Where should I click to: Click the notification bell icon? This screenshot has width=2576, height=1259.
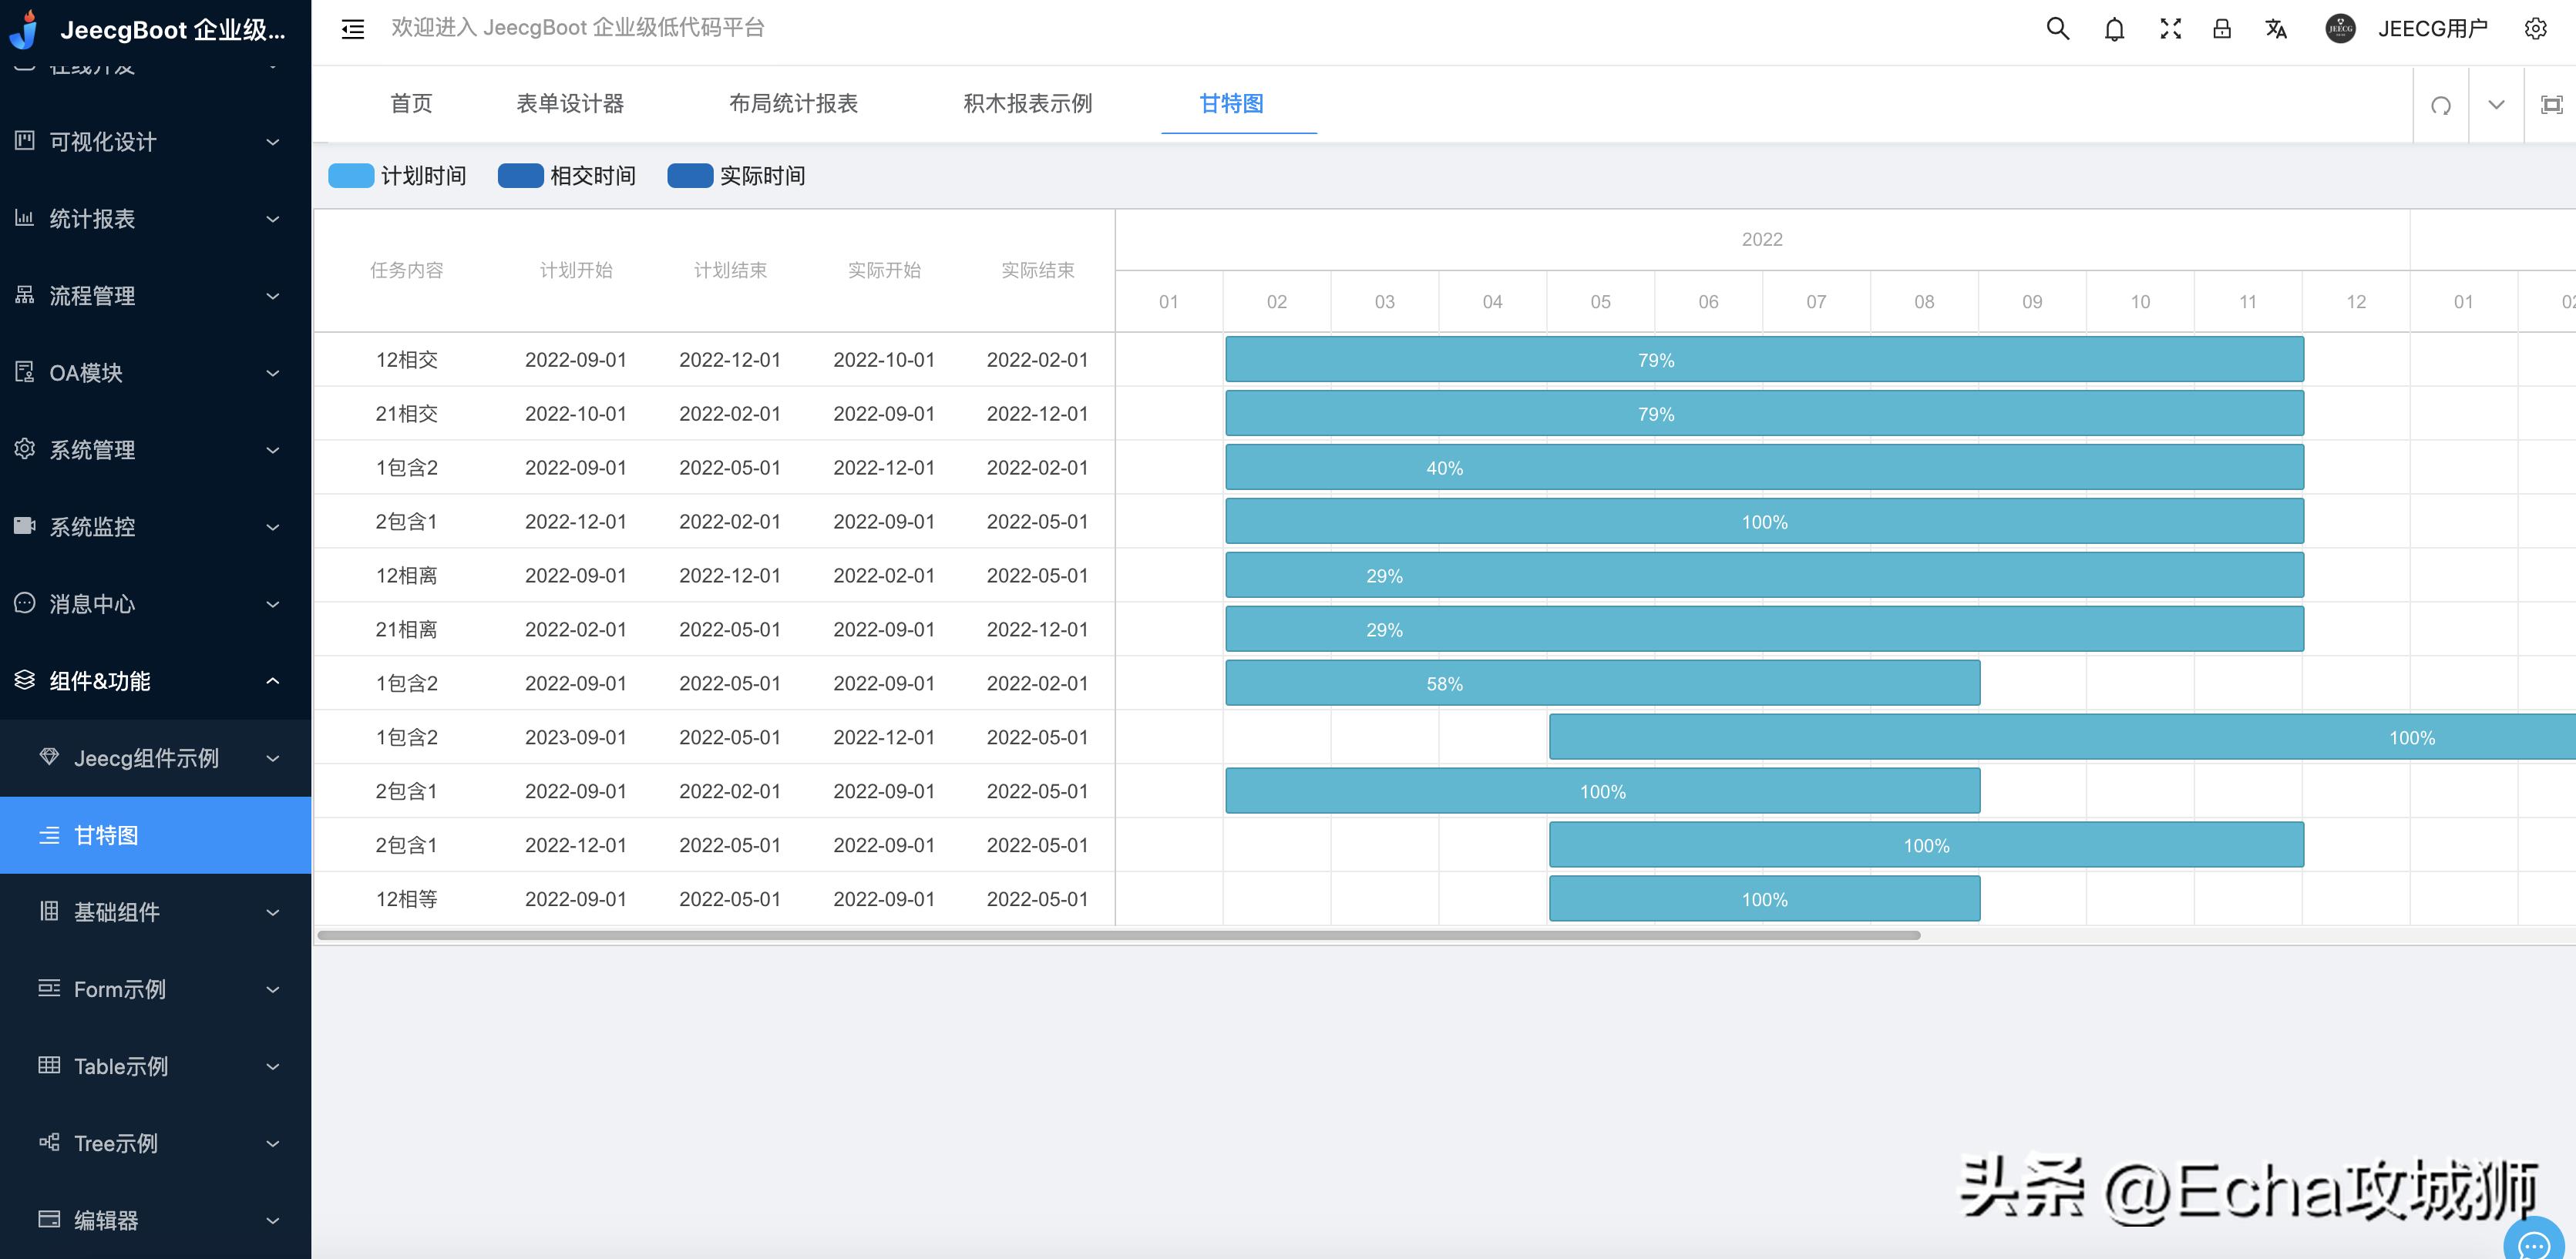pyautogui.click(x=2114, y=28)
